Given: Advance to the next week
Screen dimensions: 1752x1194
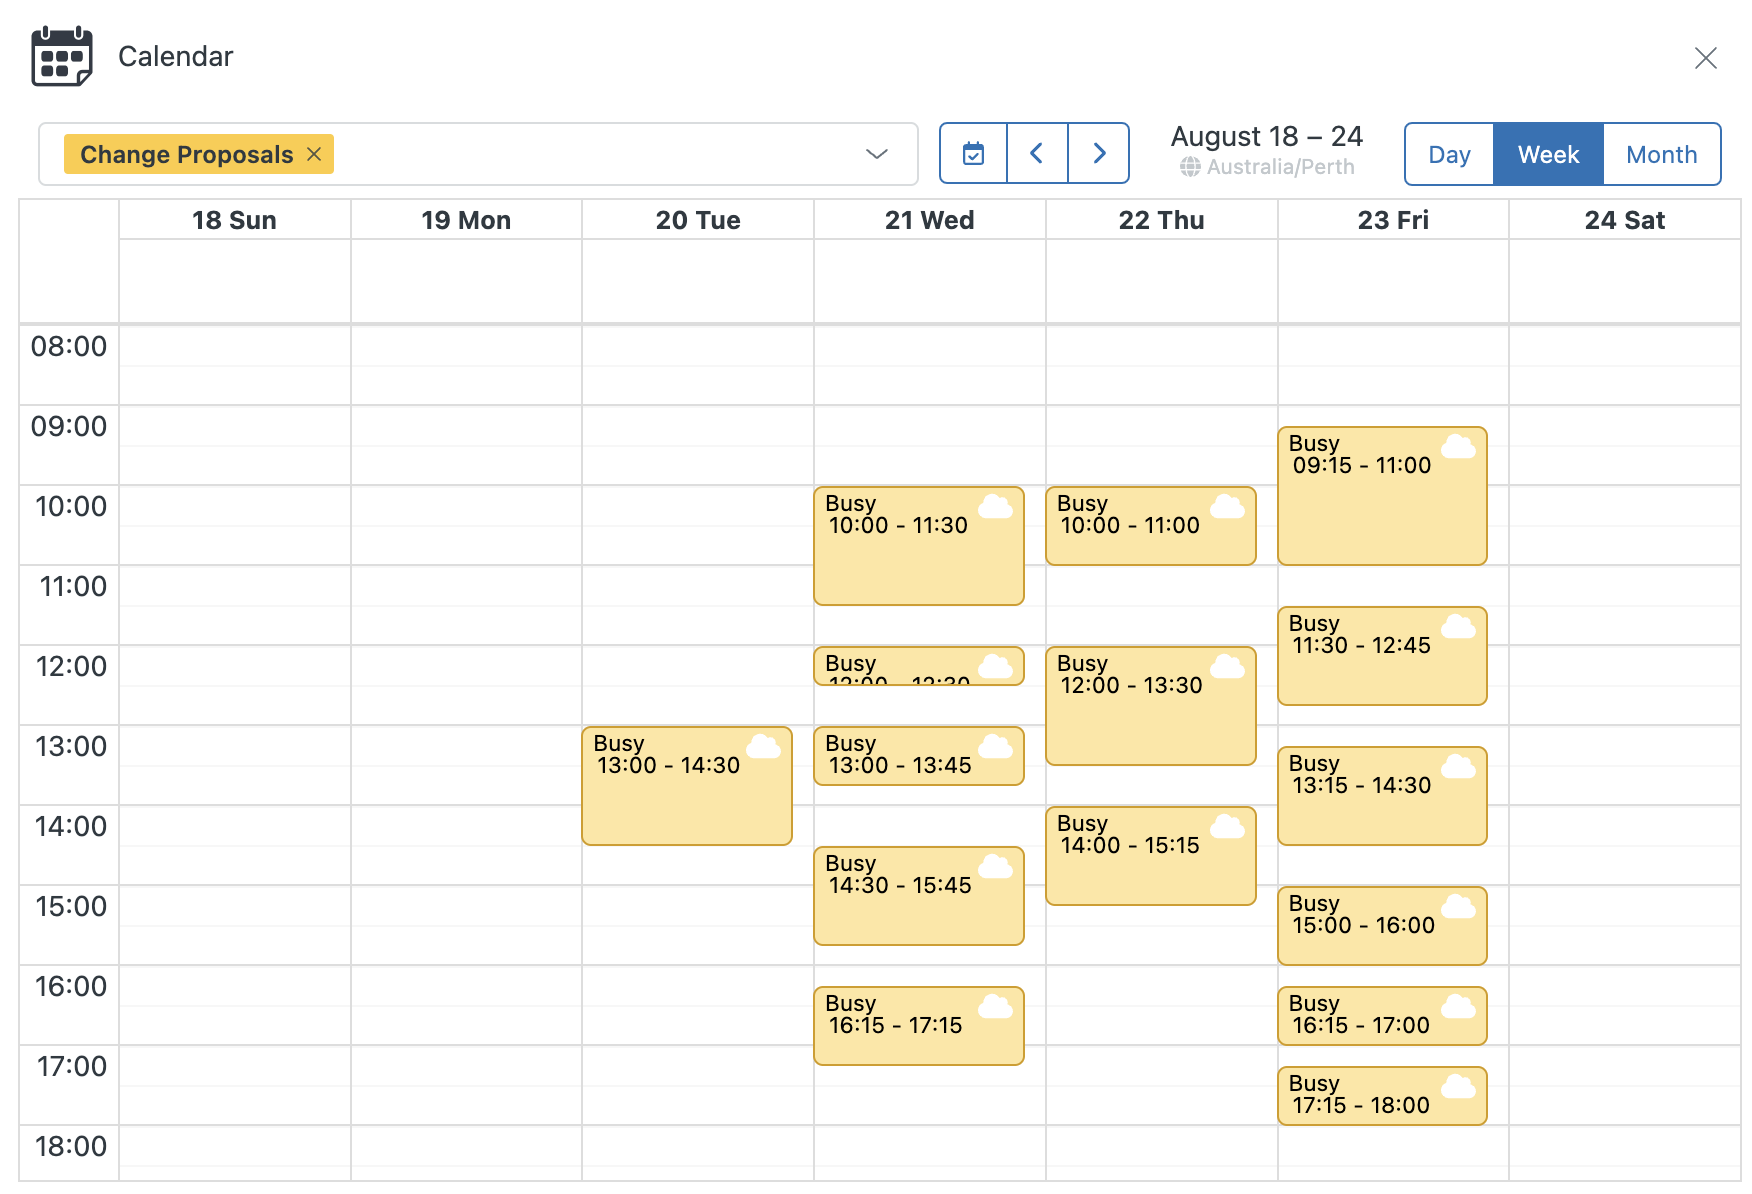Looking at the screenshot, I should coord(1099,154).
